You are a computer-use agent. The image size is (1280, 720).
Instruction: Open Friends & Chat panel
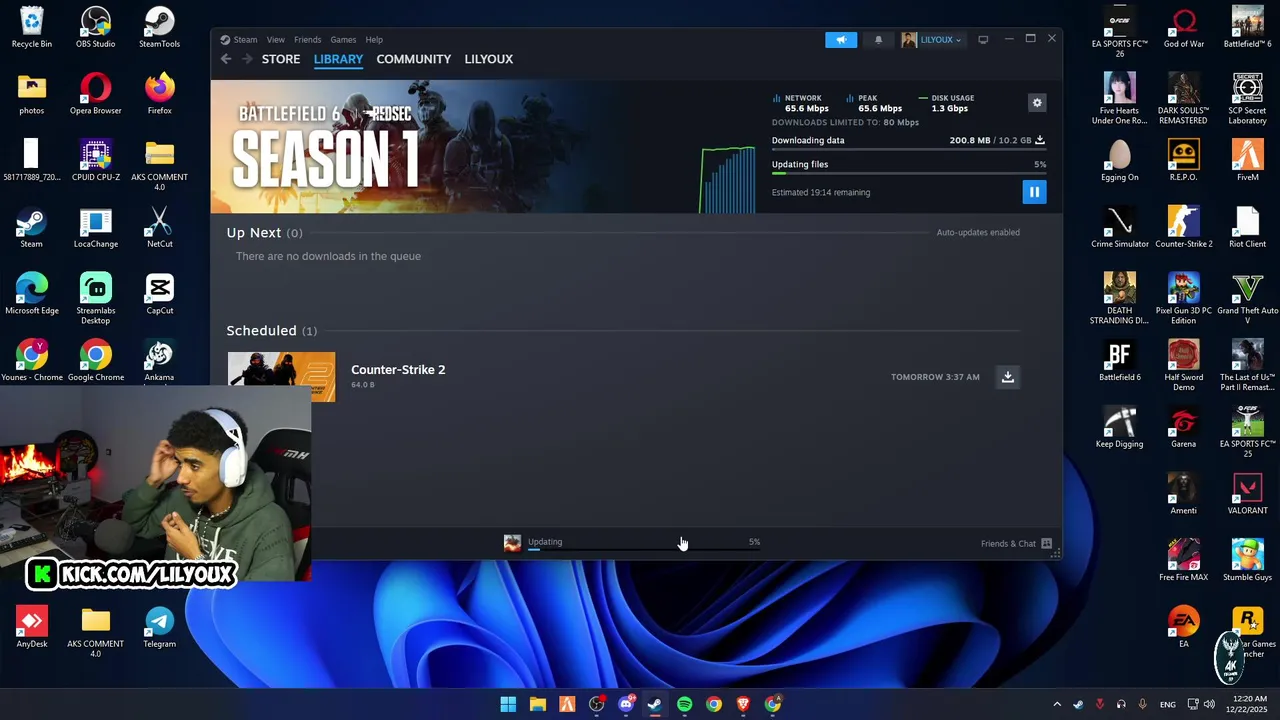pos(1016,544)
